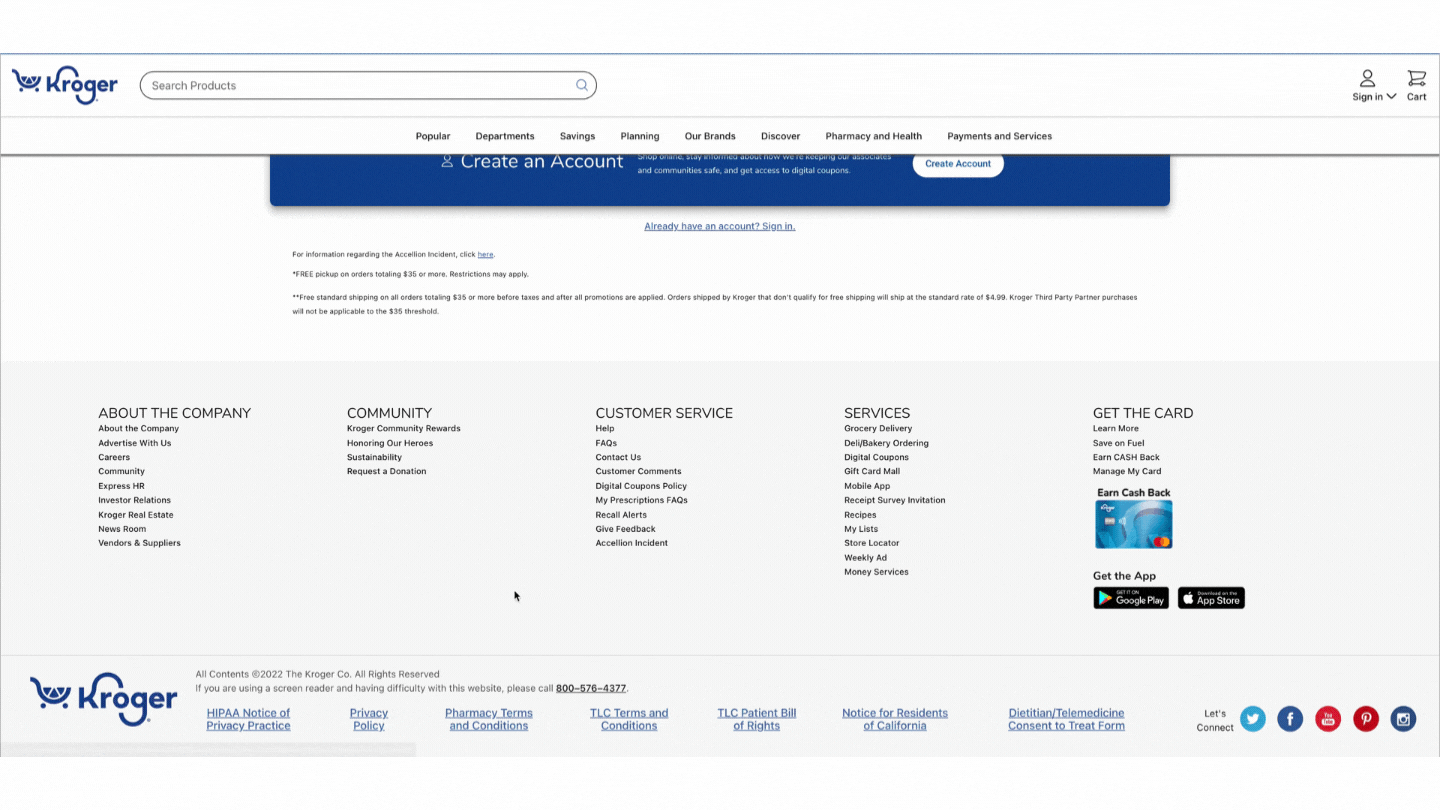Viewport: 1440px width, 810px height.
Task: Click the App Store badge
Action: 1211,598
